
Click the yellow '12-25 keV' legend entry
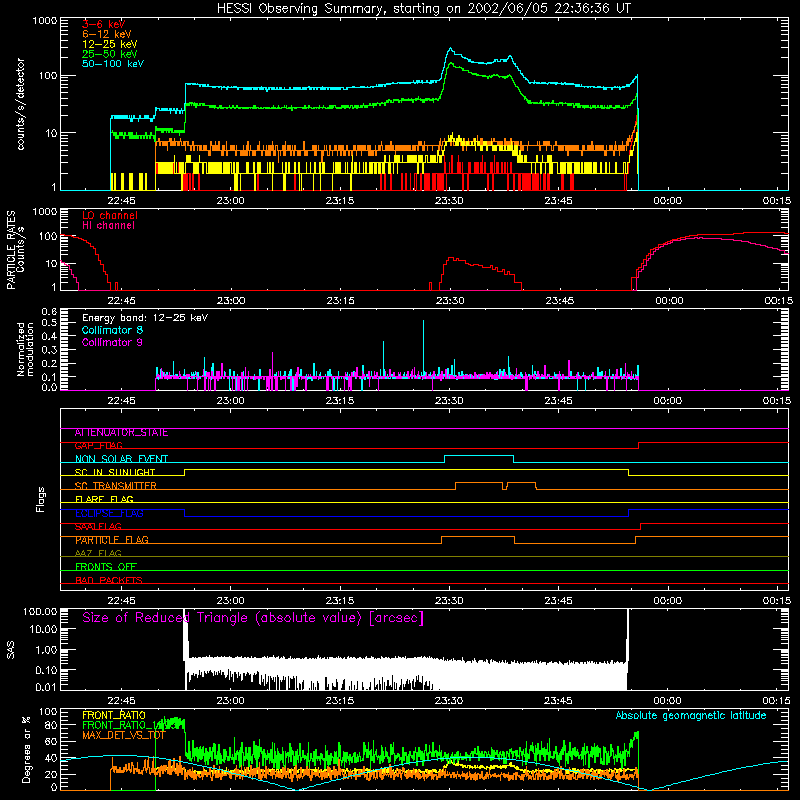click(109, 44)
